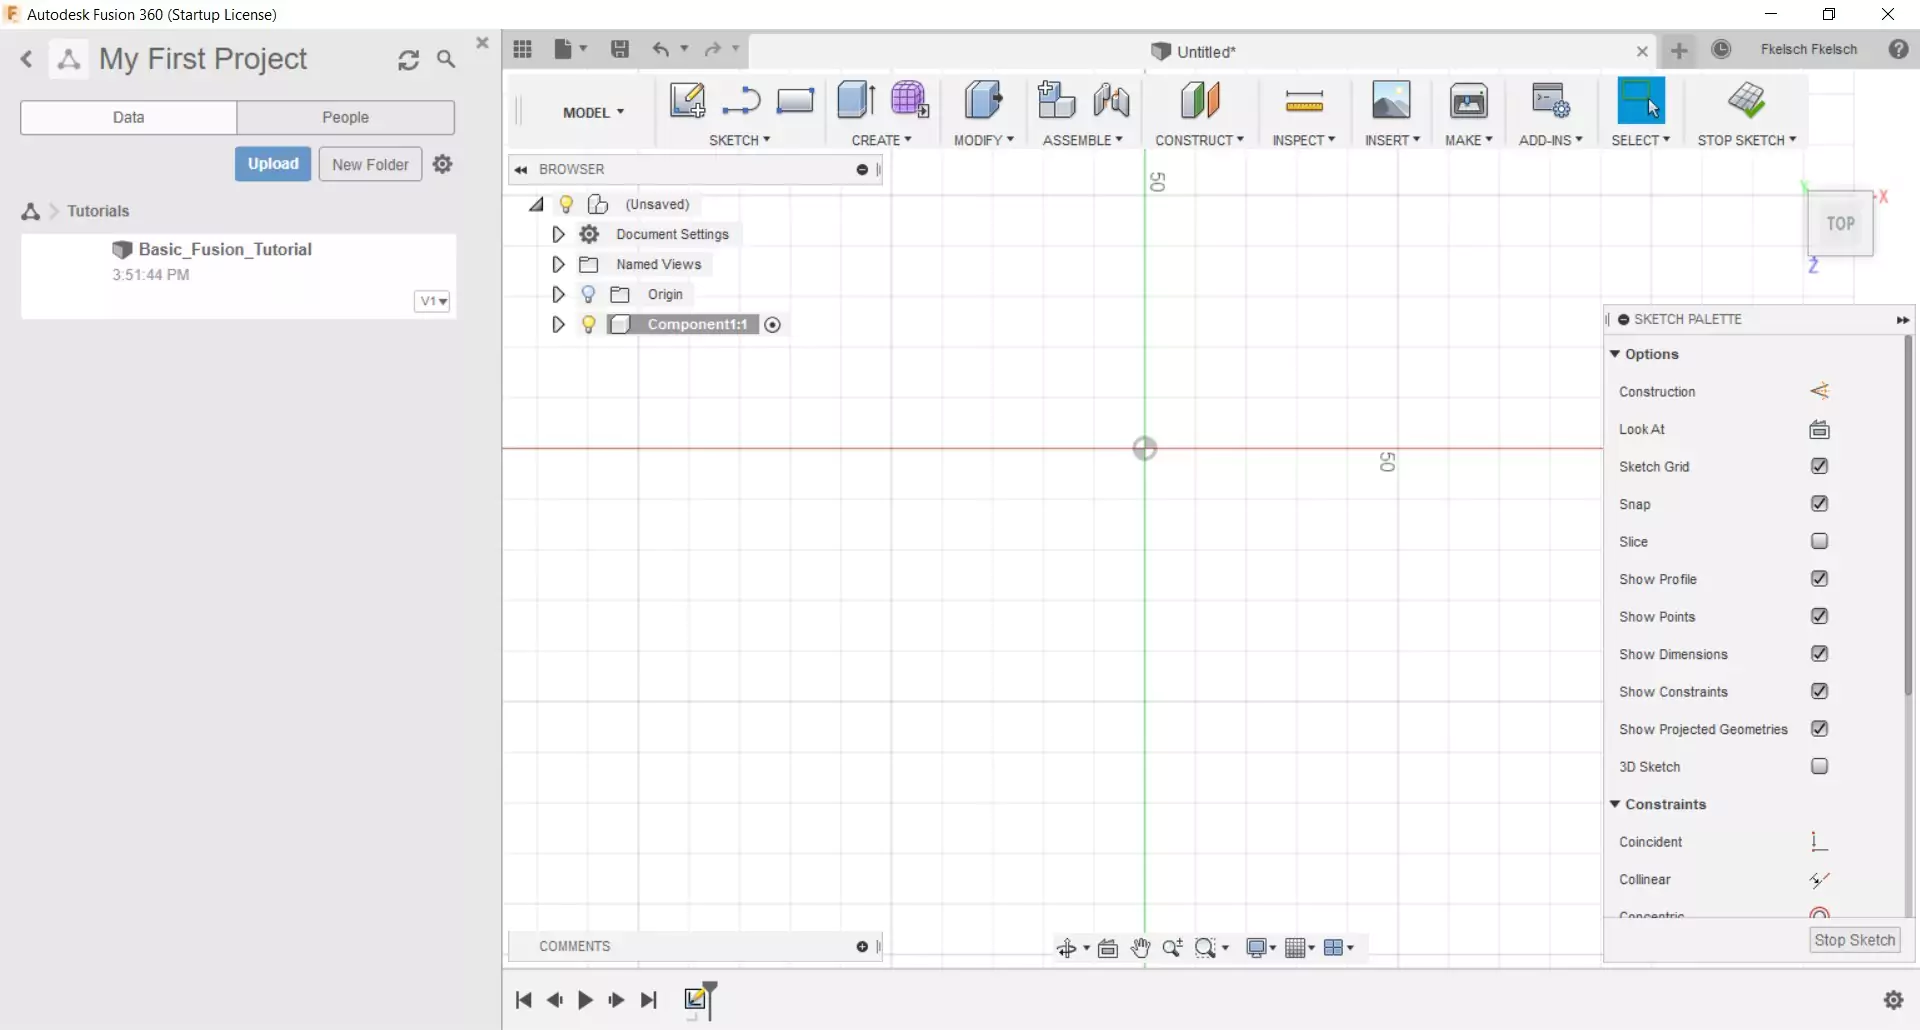Click the Orbit navigation icon
Image resolution: width=1920 pixels, height=1030 pixels.
tap(1067, 948)
